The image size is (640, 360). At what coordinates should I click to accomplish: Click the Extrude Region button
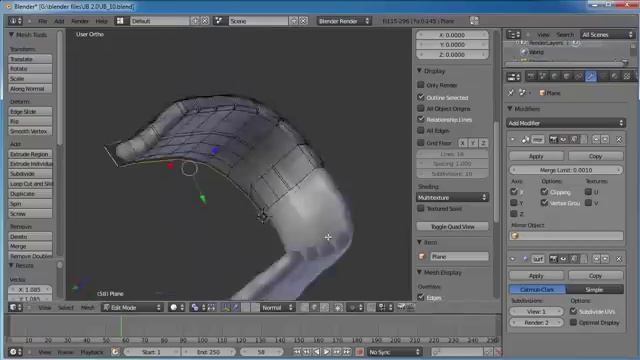31,154
